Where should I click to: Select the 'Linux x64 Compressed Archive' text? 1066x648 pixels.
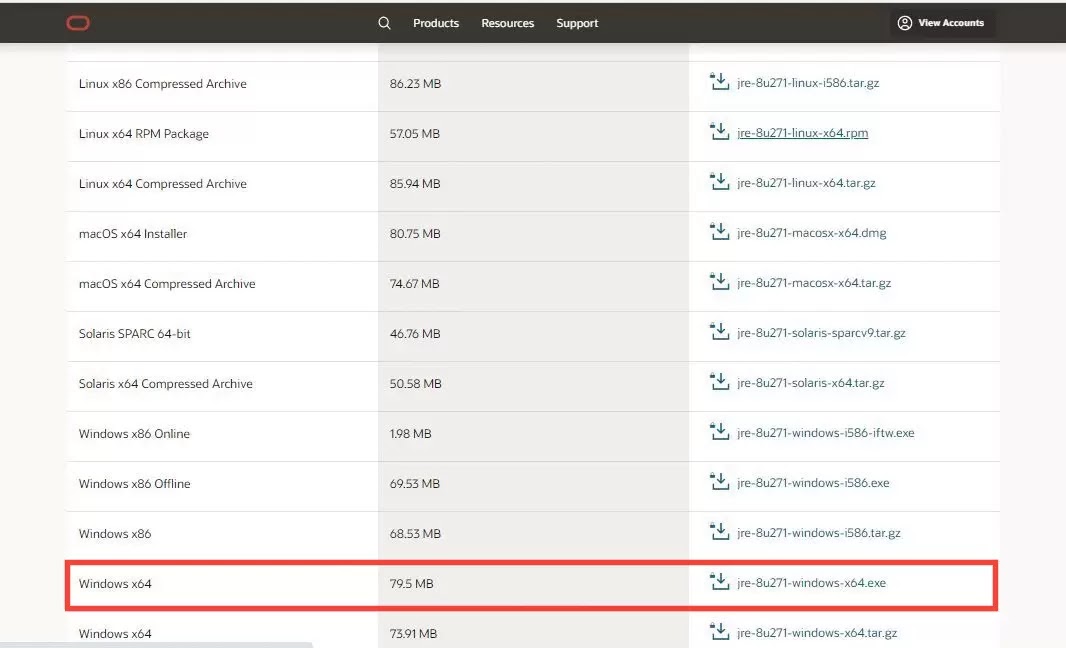click(162, 184)
